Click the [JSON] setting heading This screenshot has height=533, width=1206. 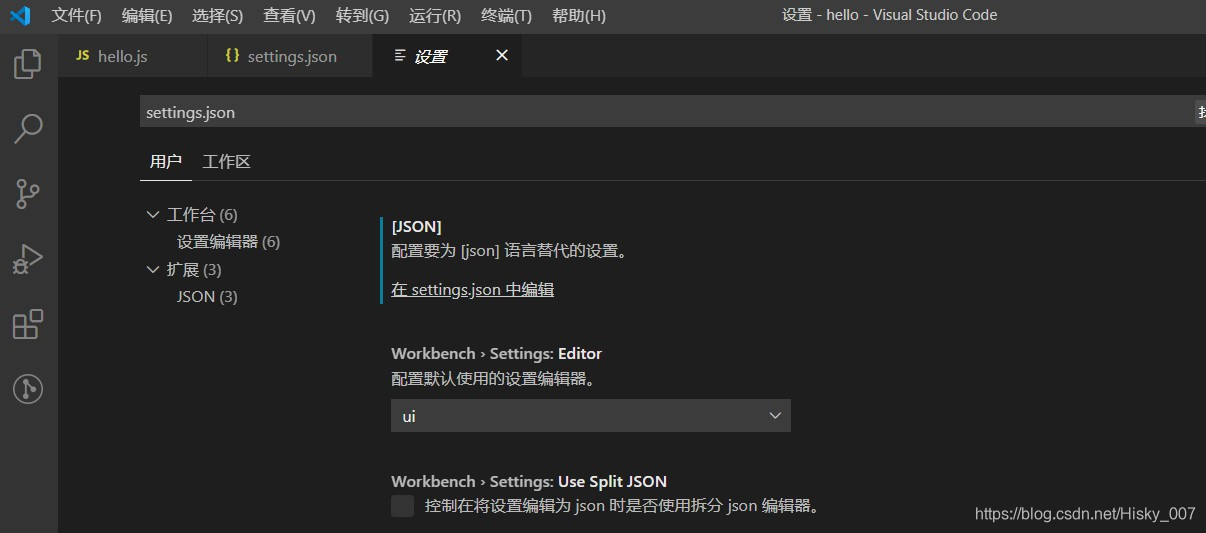coord(416,227)
